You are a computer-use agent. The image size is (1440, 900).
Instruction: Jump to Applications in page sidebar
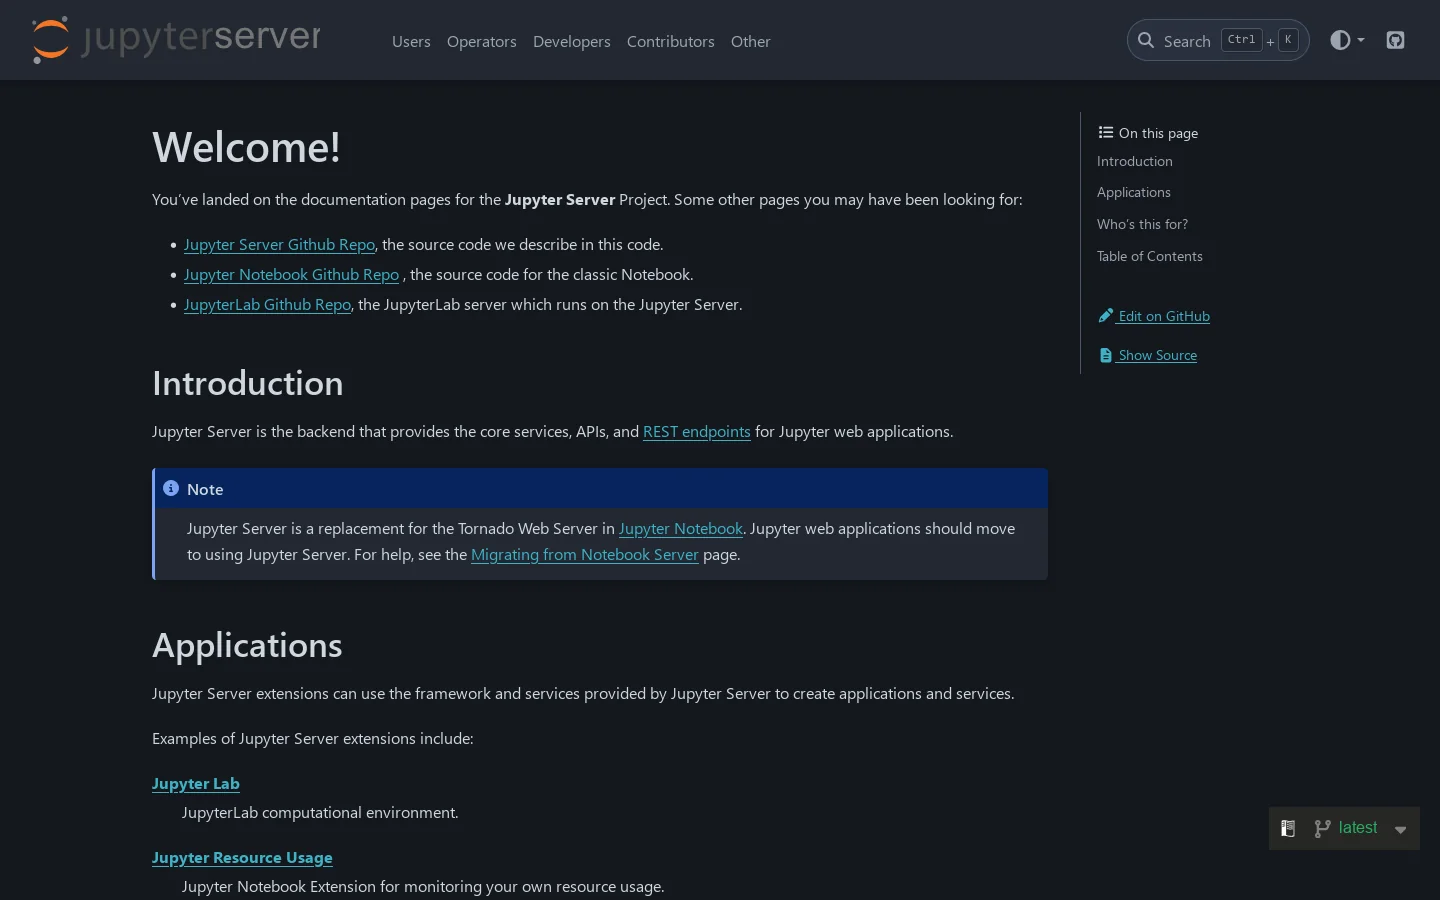pos(1134,192)
